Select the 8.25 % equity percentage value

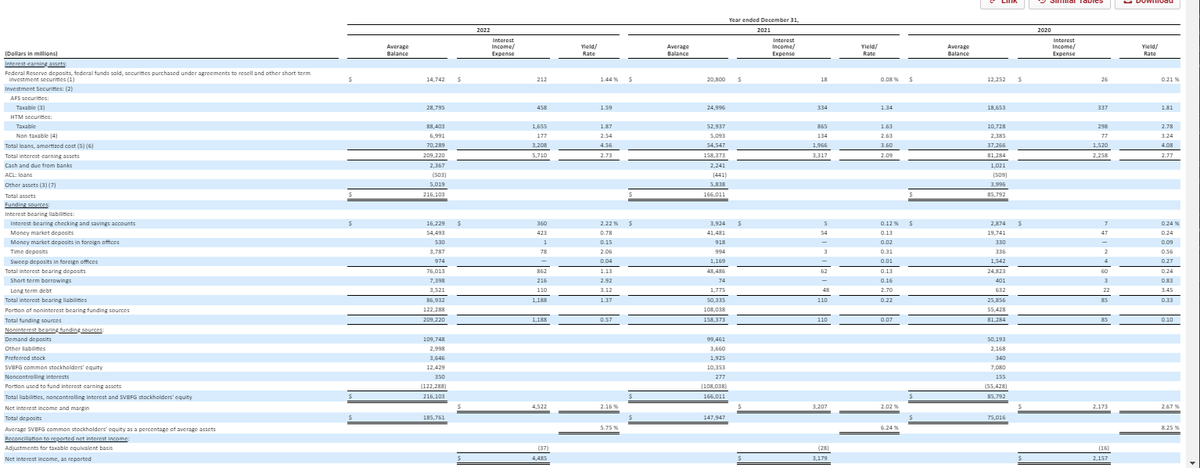coord(1171,427)
